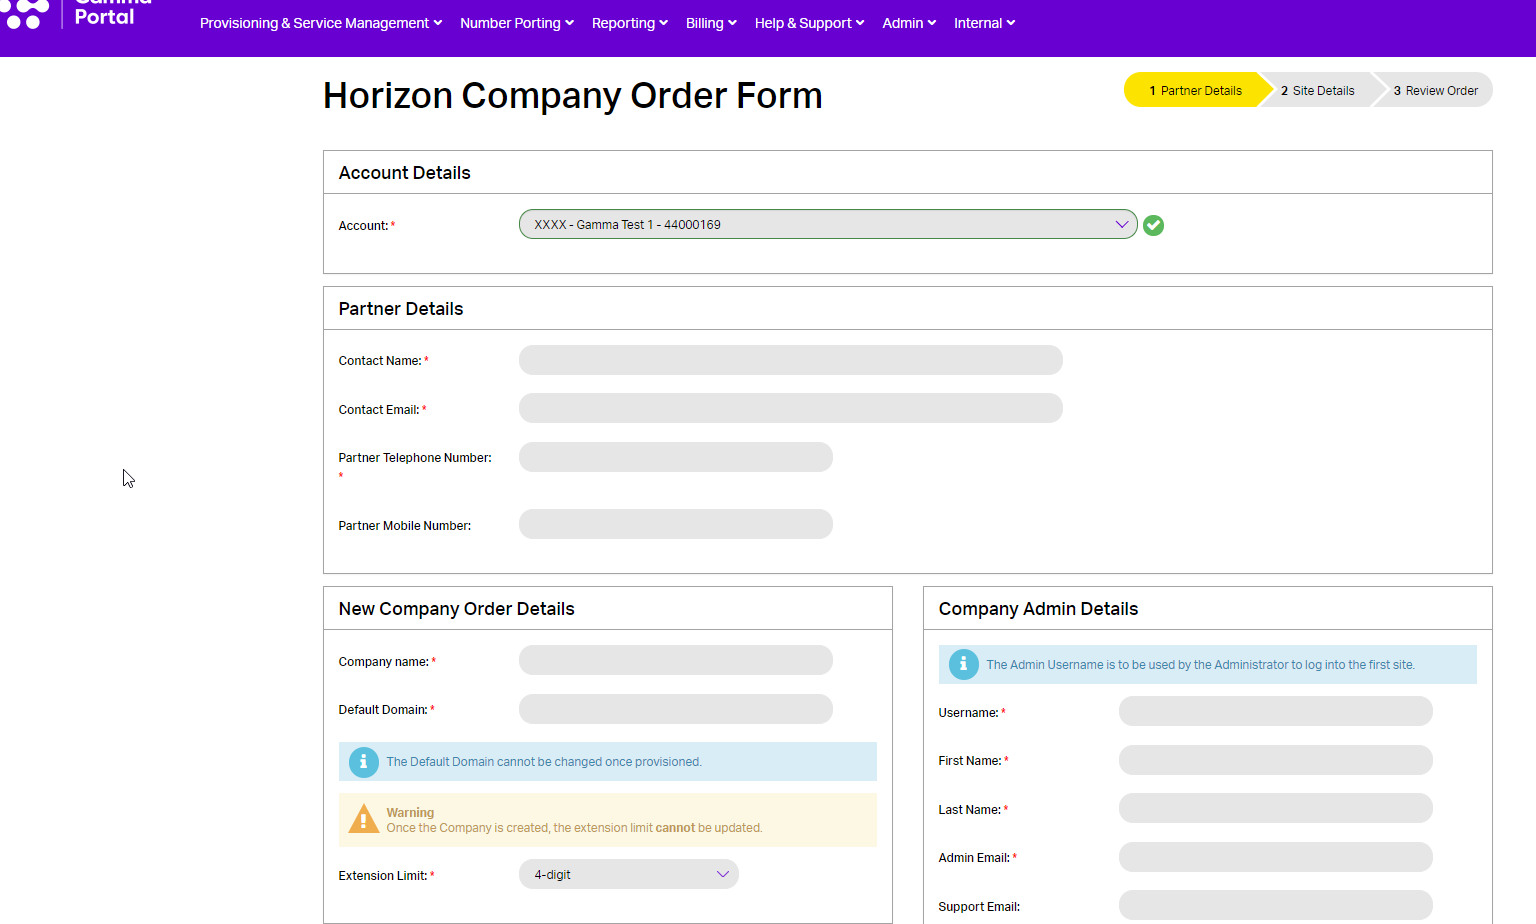Click the Admin Username info message text
1536x924 pixels.
(1201, 665)
